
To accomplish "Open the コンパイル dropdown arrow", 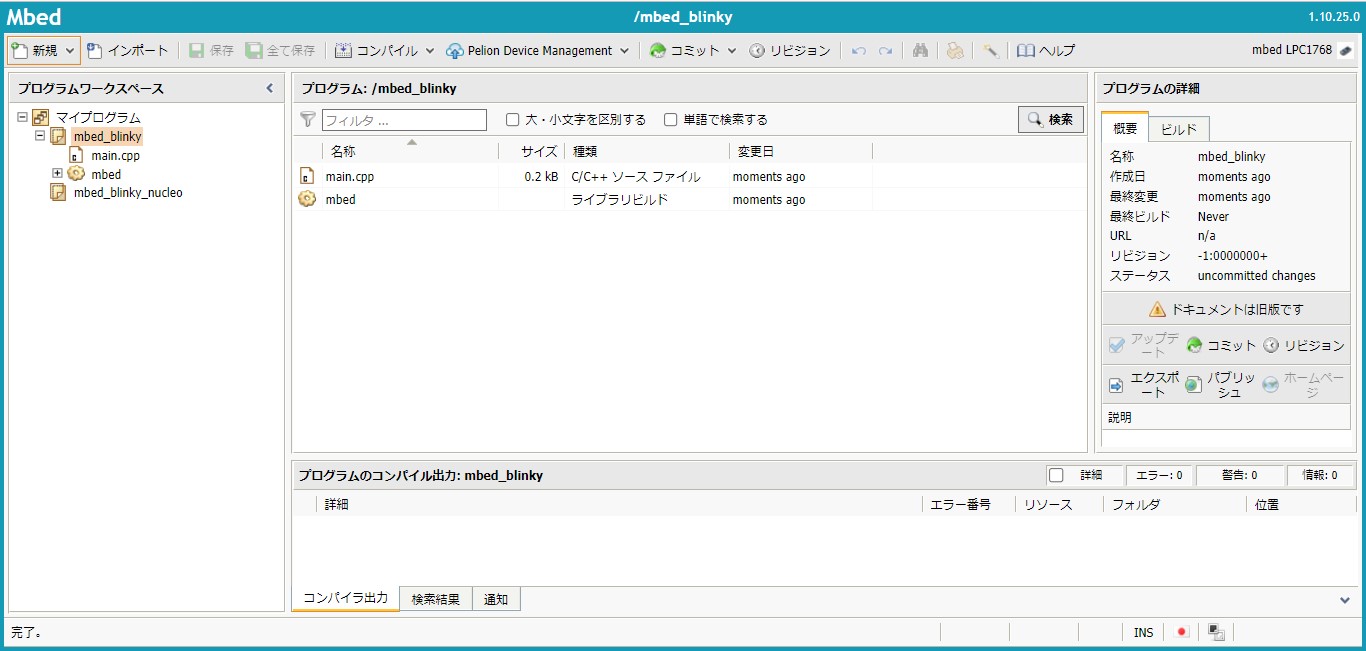I will tap(430, 50).
